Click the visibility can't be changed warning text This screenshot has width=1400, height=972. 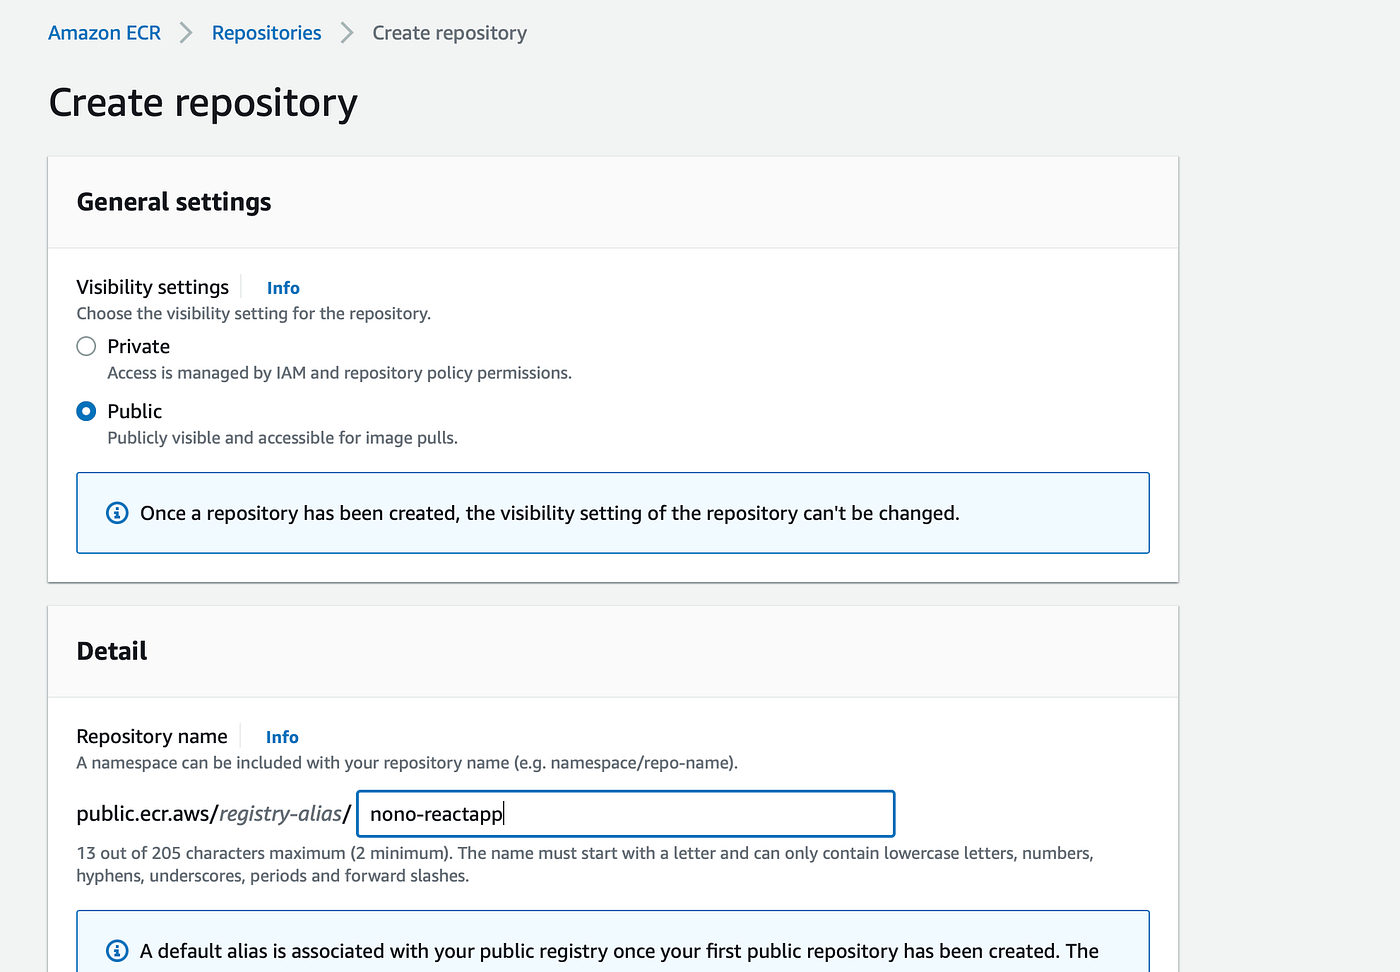pyautogui.click(x=549, y=513)
